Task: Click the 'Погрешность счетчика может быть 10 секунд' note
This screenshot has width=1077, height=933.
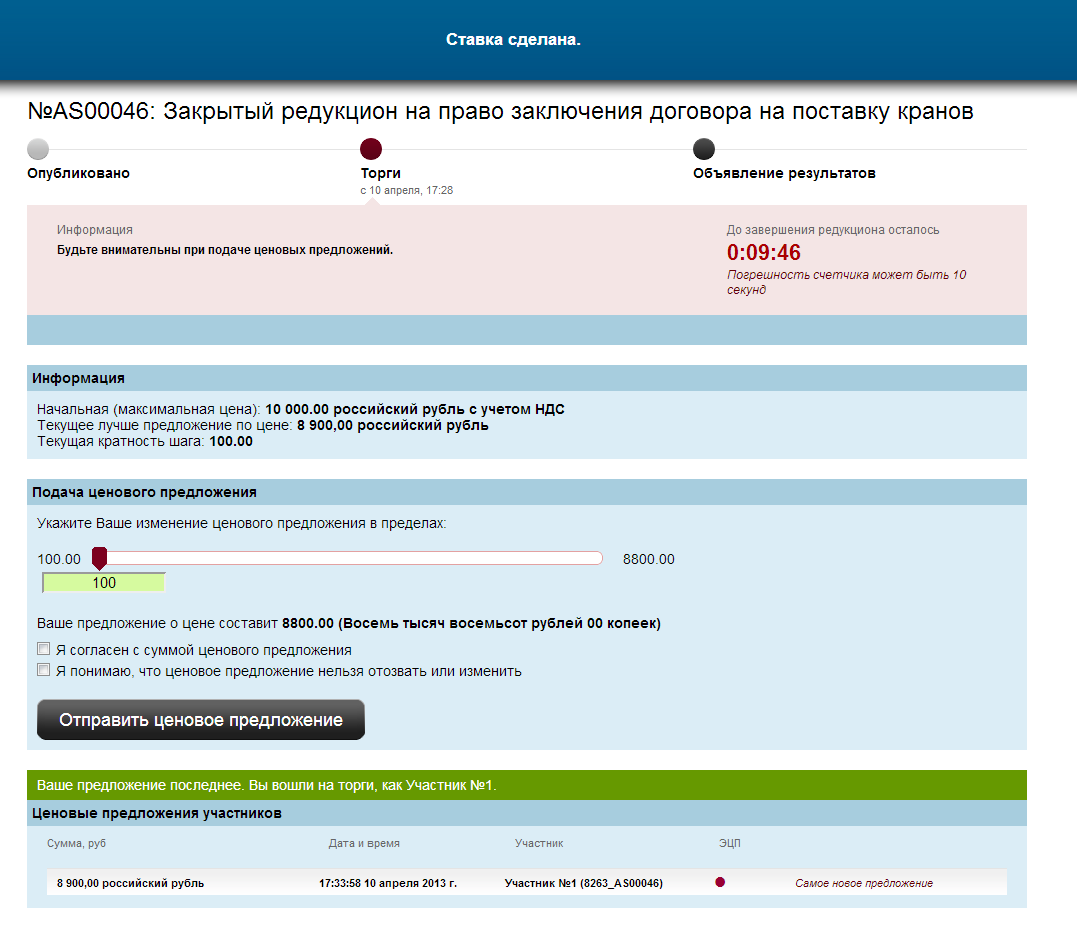Action: point(846,282)
